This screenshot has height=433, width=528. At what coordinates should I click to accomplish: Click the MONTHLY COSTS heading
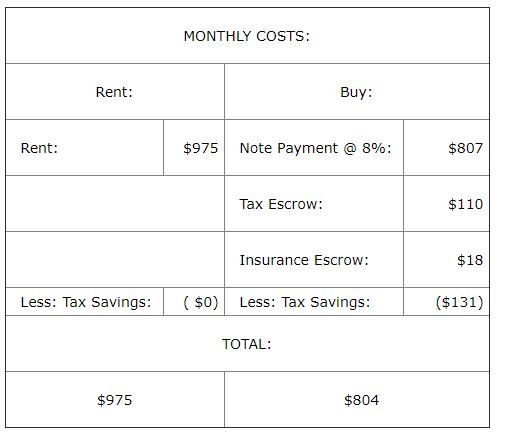coord(246,36)
